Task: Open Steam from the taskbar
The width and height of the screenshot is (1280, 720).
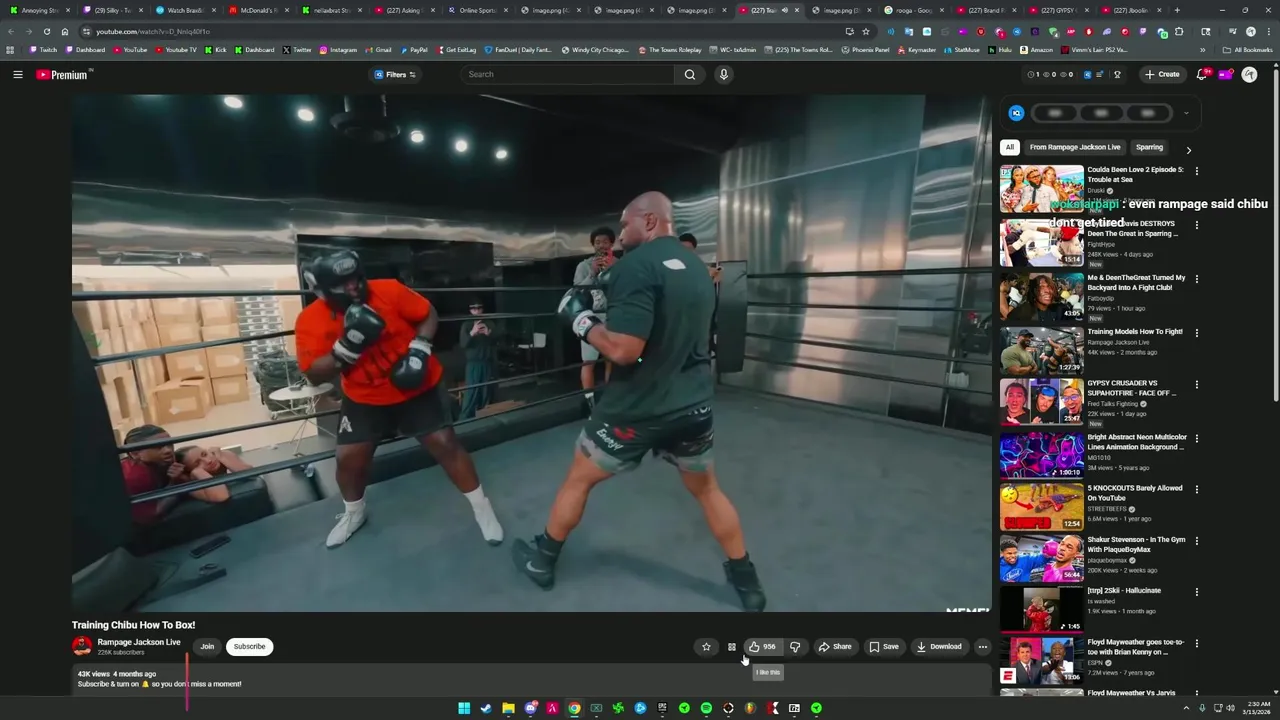Action: 486,708
